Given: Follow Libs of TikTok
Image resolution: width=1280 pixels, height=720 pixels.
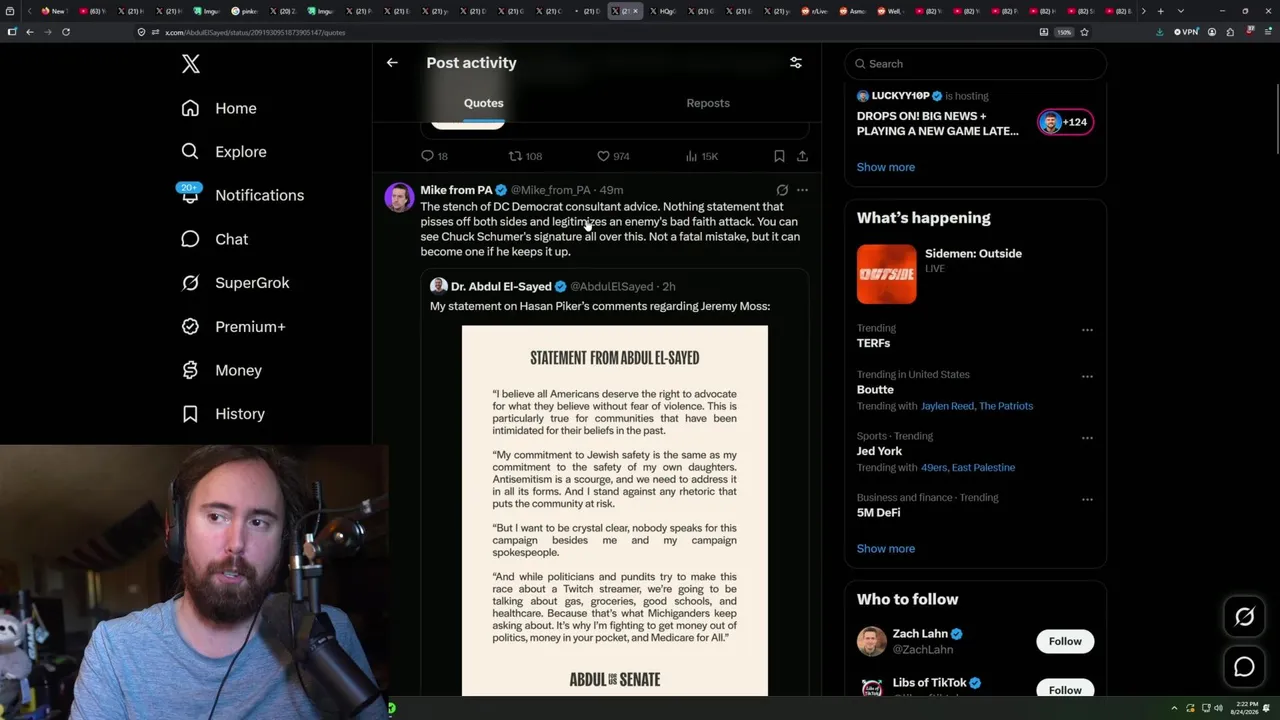Looking at the screenshot, I should [x=1065, y=690].
